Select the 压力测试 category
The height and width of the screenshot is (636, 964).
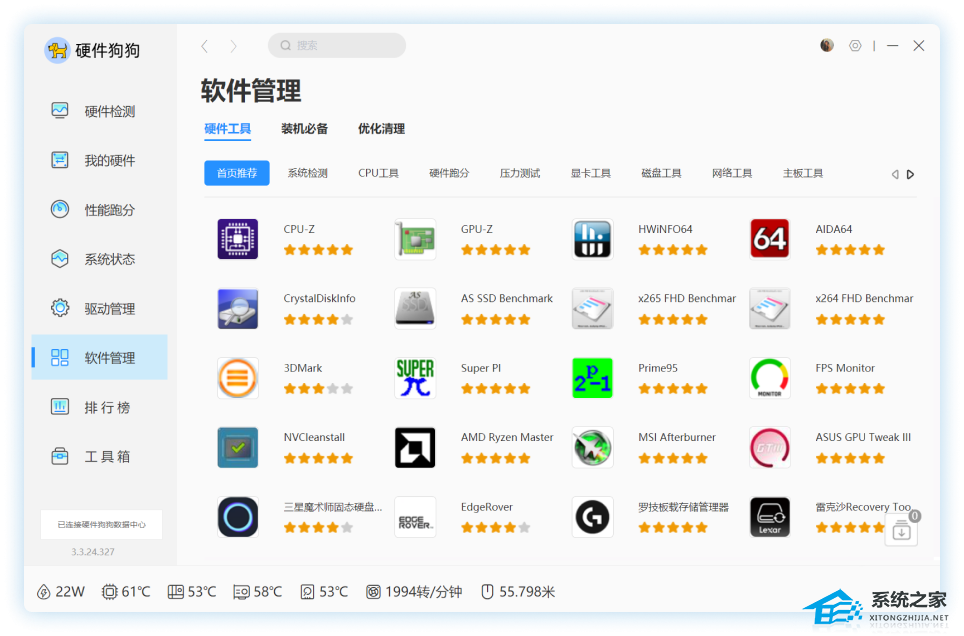[520, 173]
